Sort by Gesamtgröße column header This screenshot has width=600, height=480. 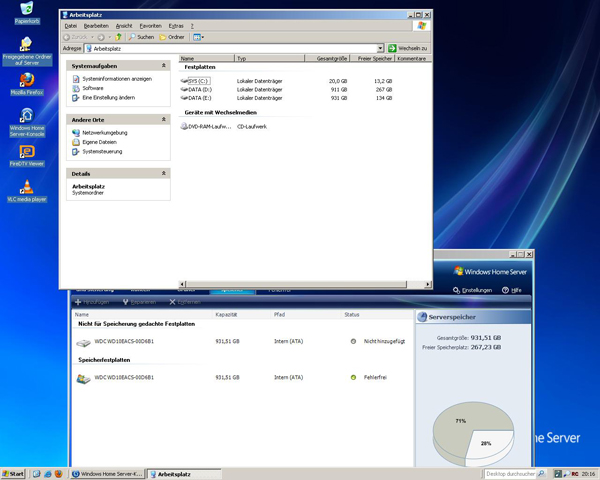[327, 58]
